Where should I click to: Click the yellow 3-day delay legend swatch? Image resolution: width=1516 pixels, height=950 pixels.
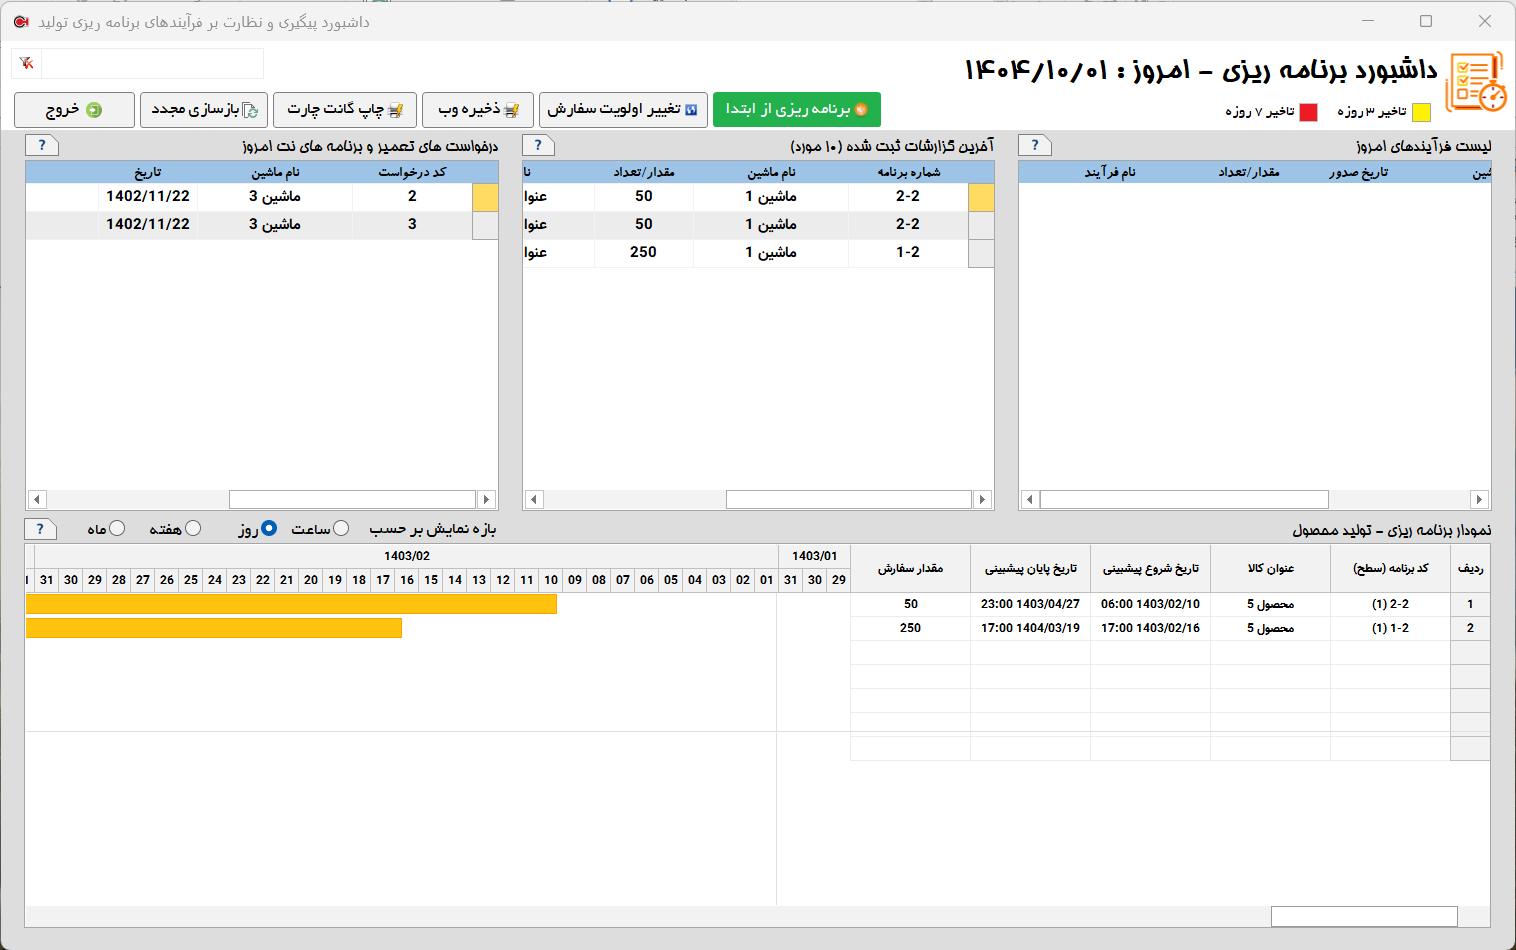(x=1421, y=112)
